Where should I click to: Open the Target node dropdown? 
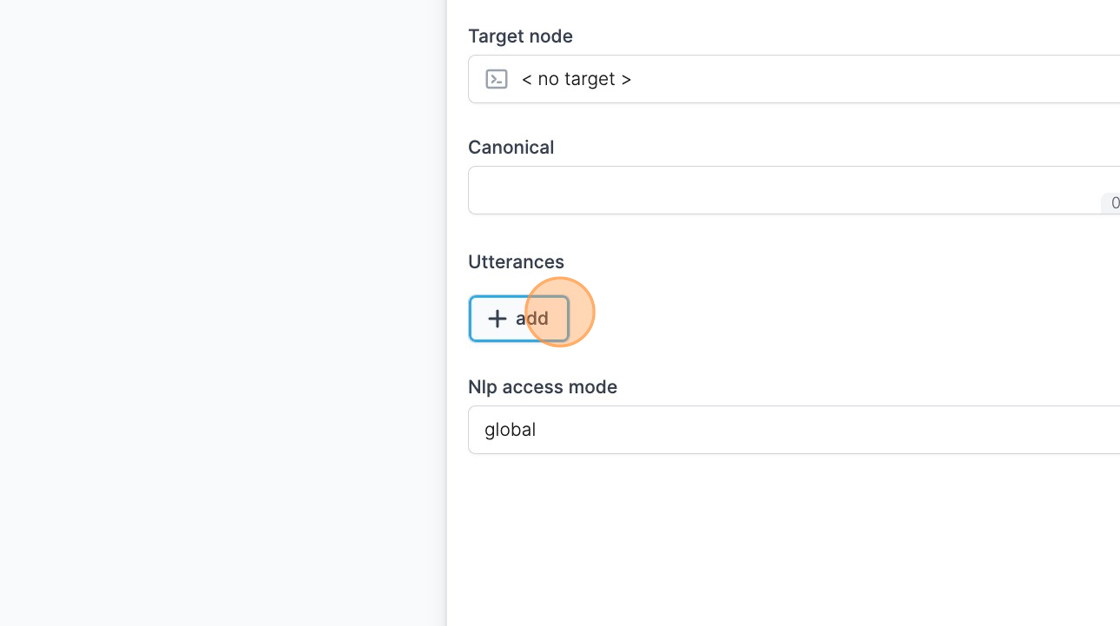click(794, 79)
